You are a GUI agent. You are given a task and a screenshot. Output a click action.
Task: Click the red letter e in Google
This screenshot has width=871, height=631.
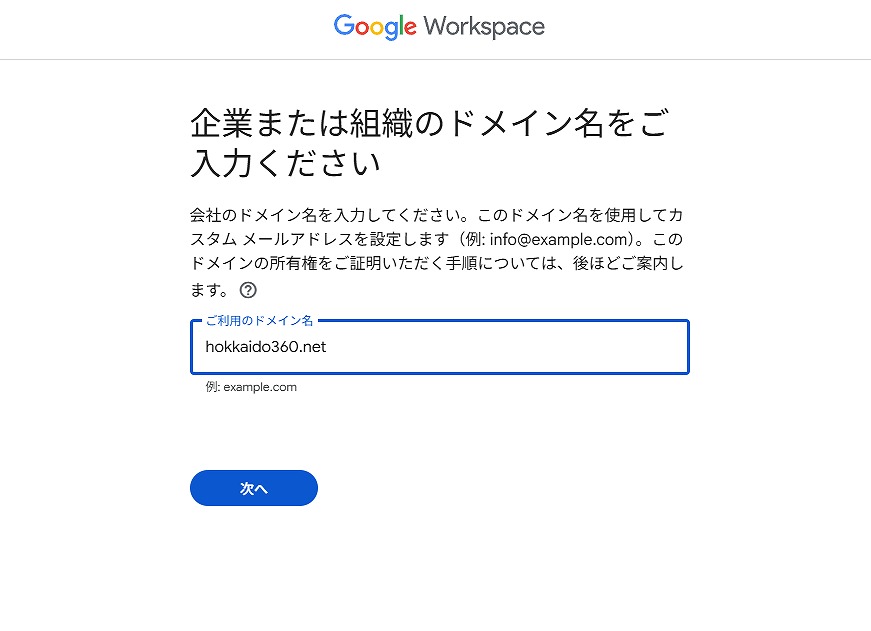point(409,29)
